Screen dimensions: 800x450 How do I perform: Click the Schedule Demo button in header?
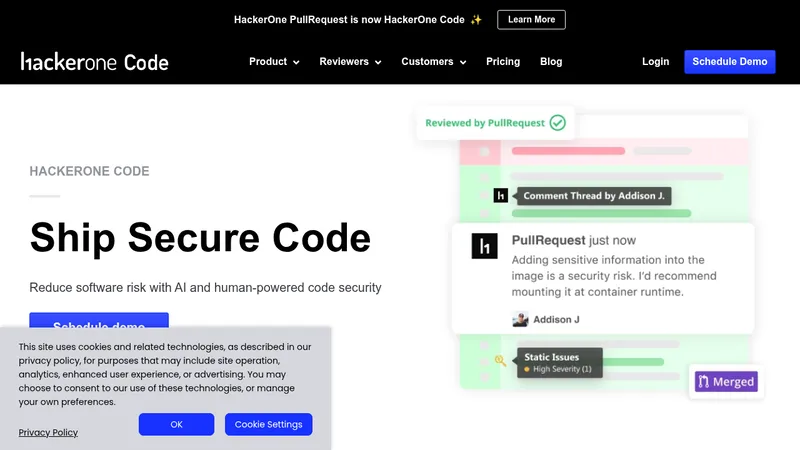coord(730,62)
